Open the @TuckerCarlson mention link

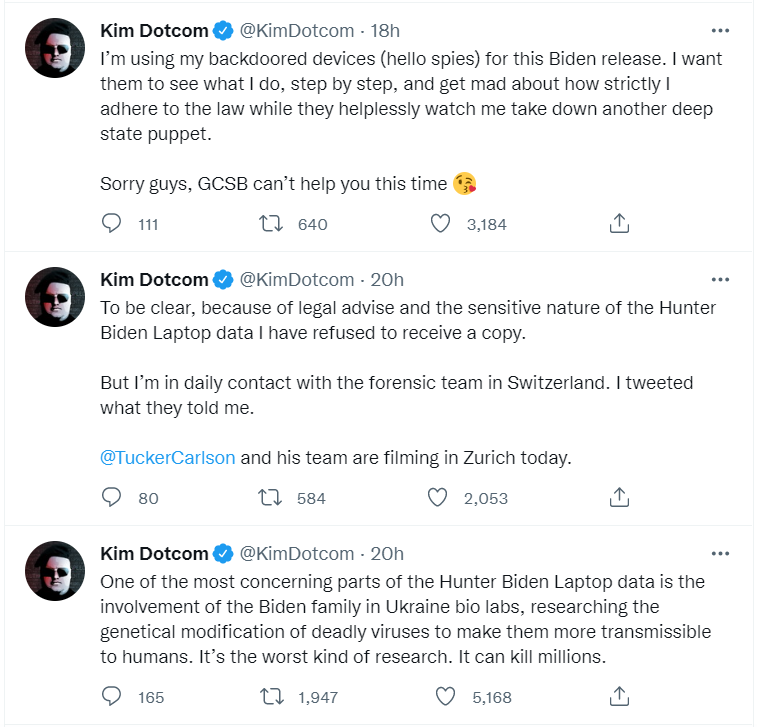click(168, 458)
